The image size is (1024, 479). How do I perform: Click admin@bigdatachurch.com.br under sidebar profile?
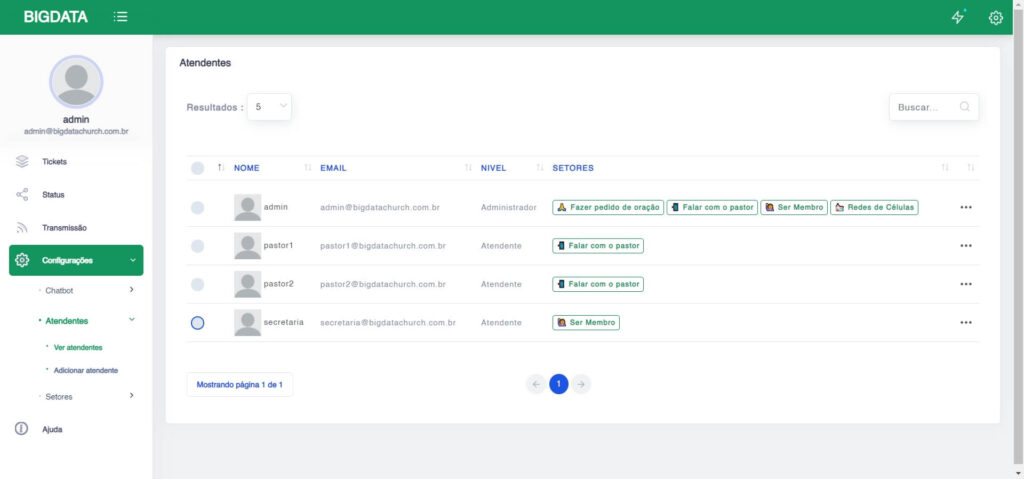coord(76,131)
